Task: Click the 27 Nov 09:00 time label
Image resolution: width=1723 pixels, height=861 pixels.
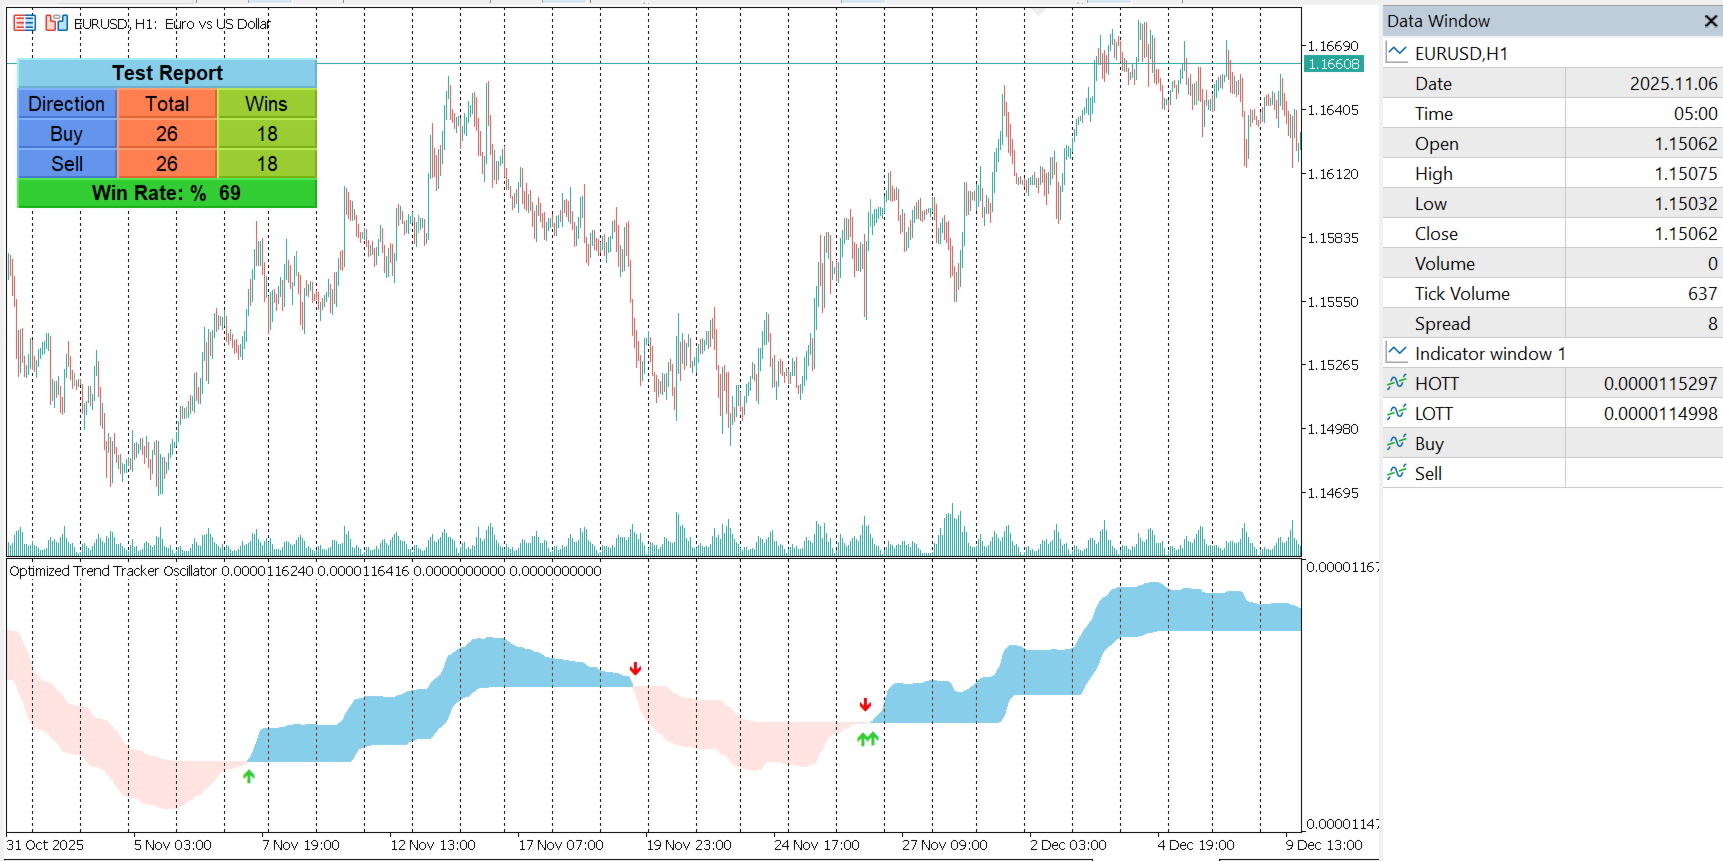Action: click(945, 845)
